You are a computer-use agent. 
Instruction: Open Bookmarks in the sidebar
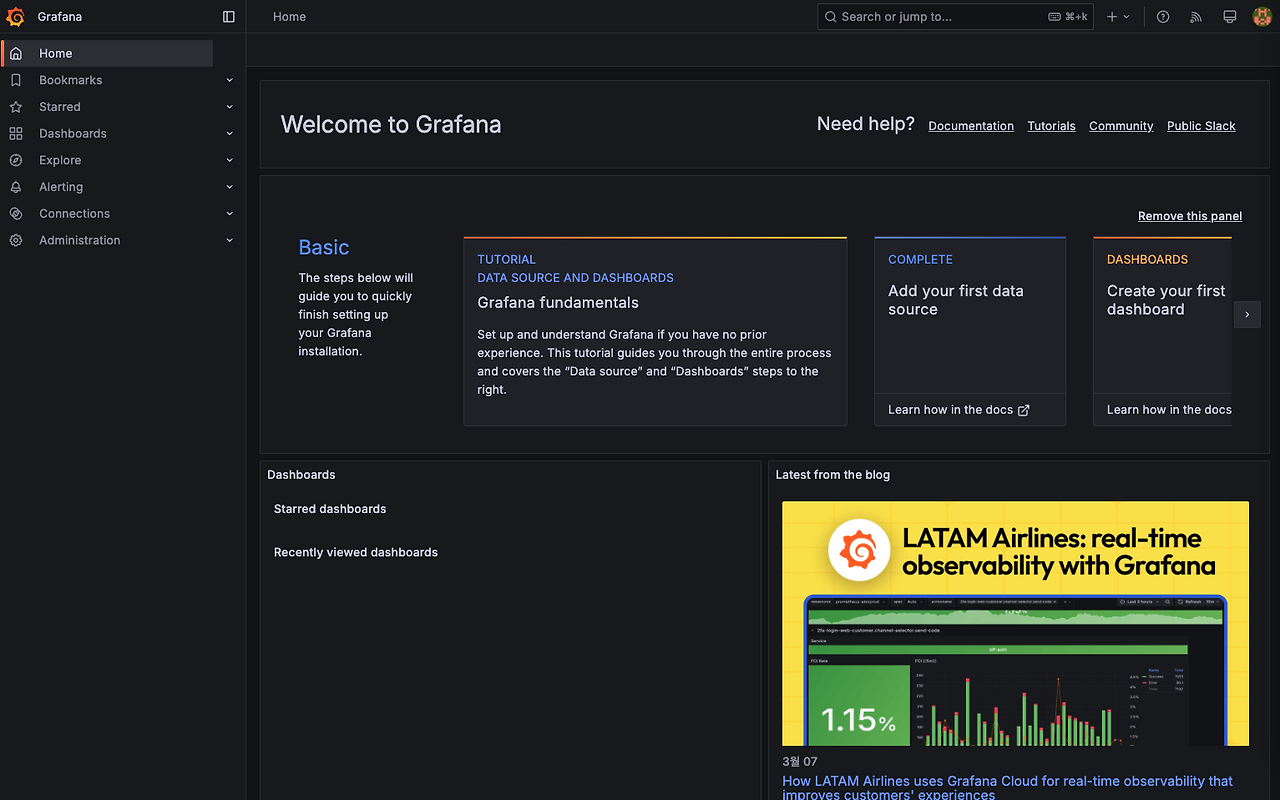(70, 80)
